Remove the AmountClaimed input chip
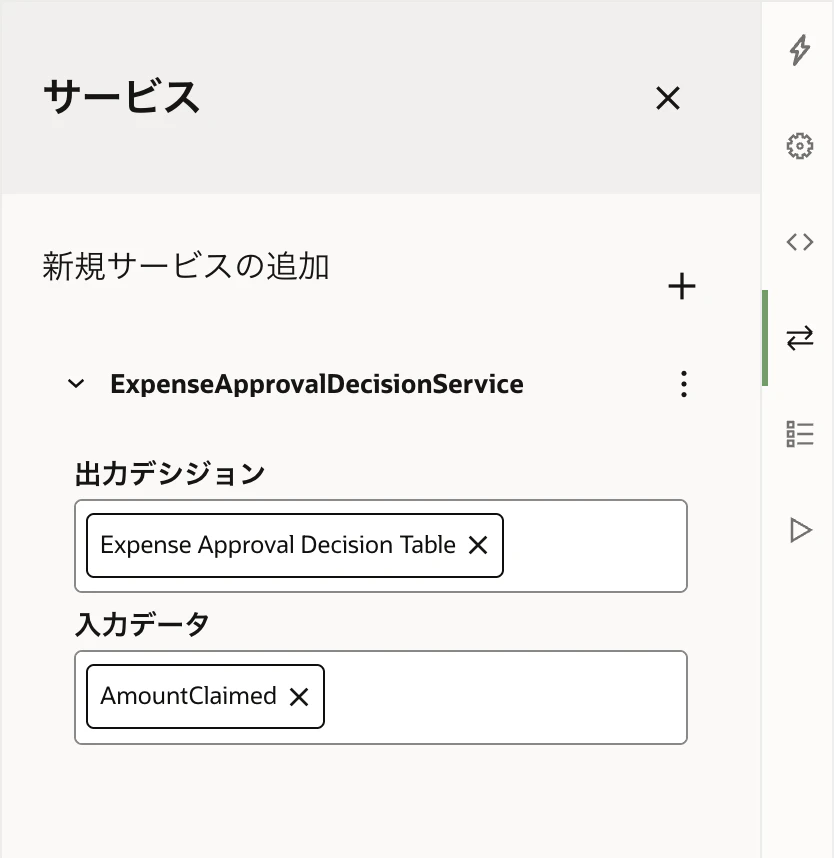This screenshot has width=834, height=858. [x=299, y=697]
